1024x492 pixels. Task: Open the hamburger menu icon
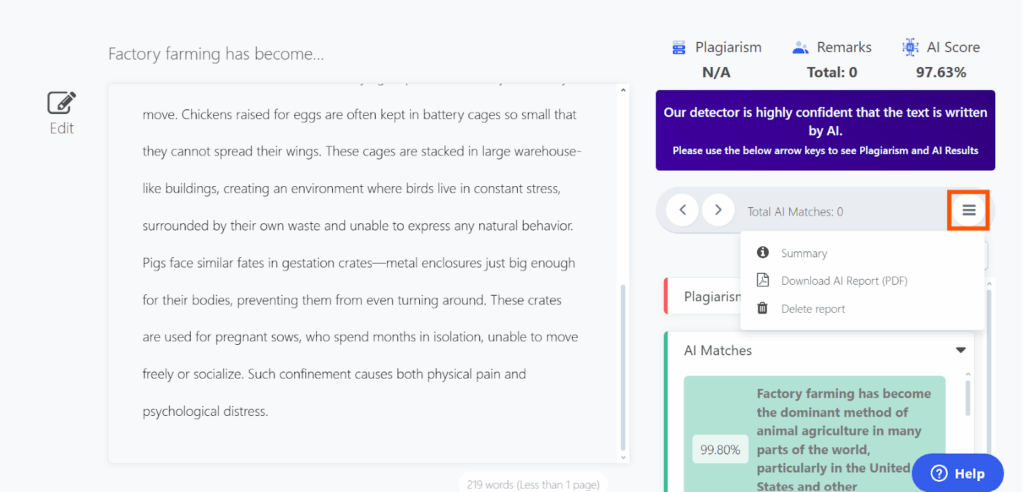coord(968,210)
